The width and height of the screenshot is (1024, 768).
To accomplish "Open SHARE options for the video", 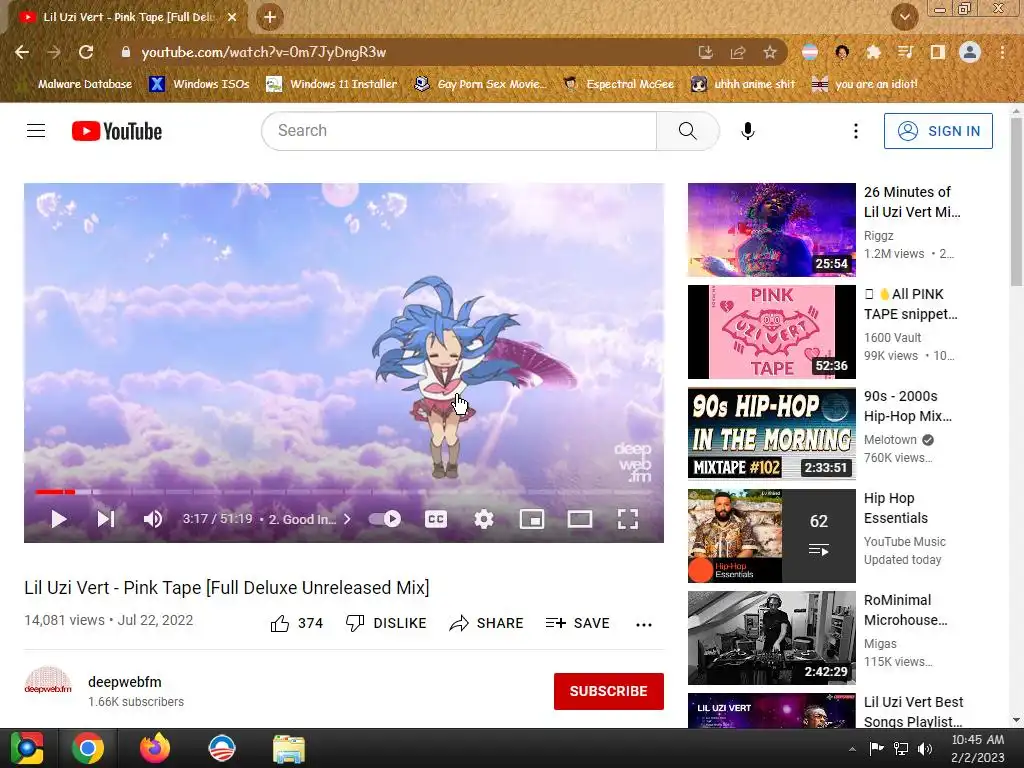I will pyautogui.click(x=487, y=624).
